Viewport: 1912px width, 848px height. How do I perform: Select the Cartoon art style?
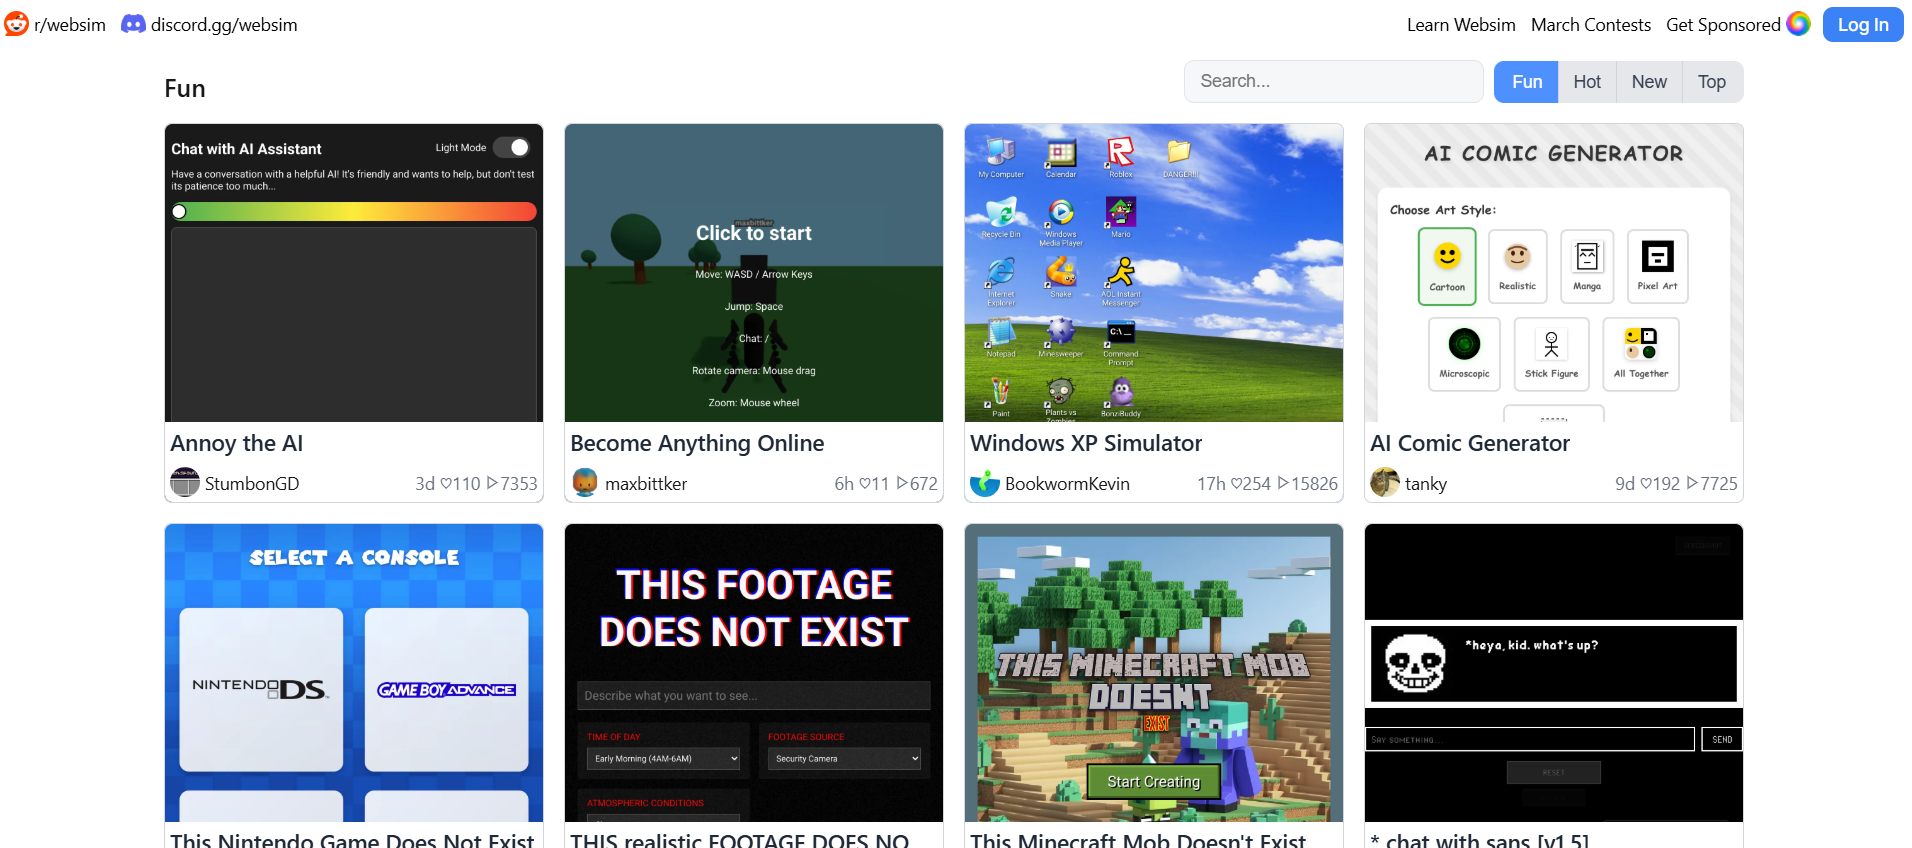[1447, 266]
